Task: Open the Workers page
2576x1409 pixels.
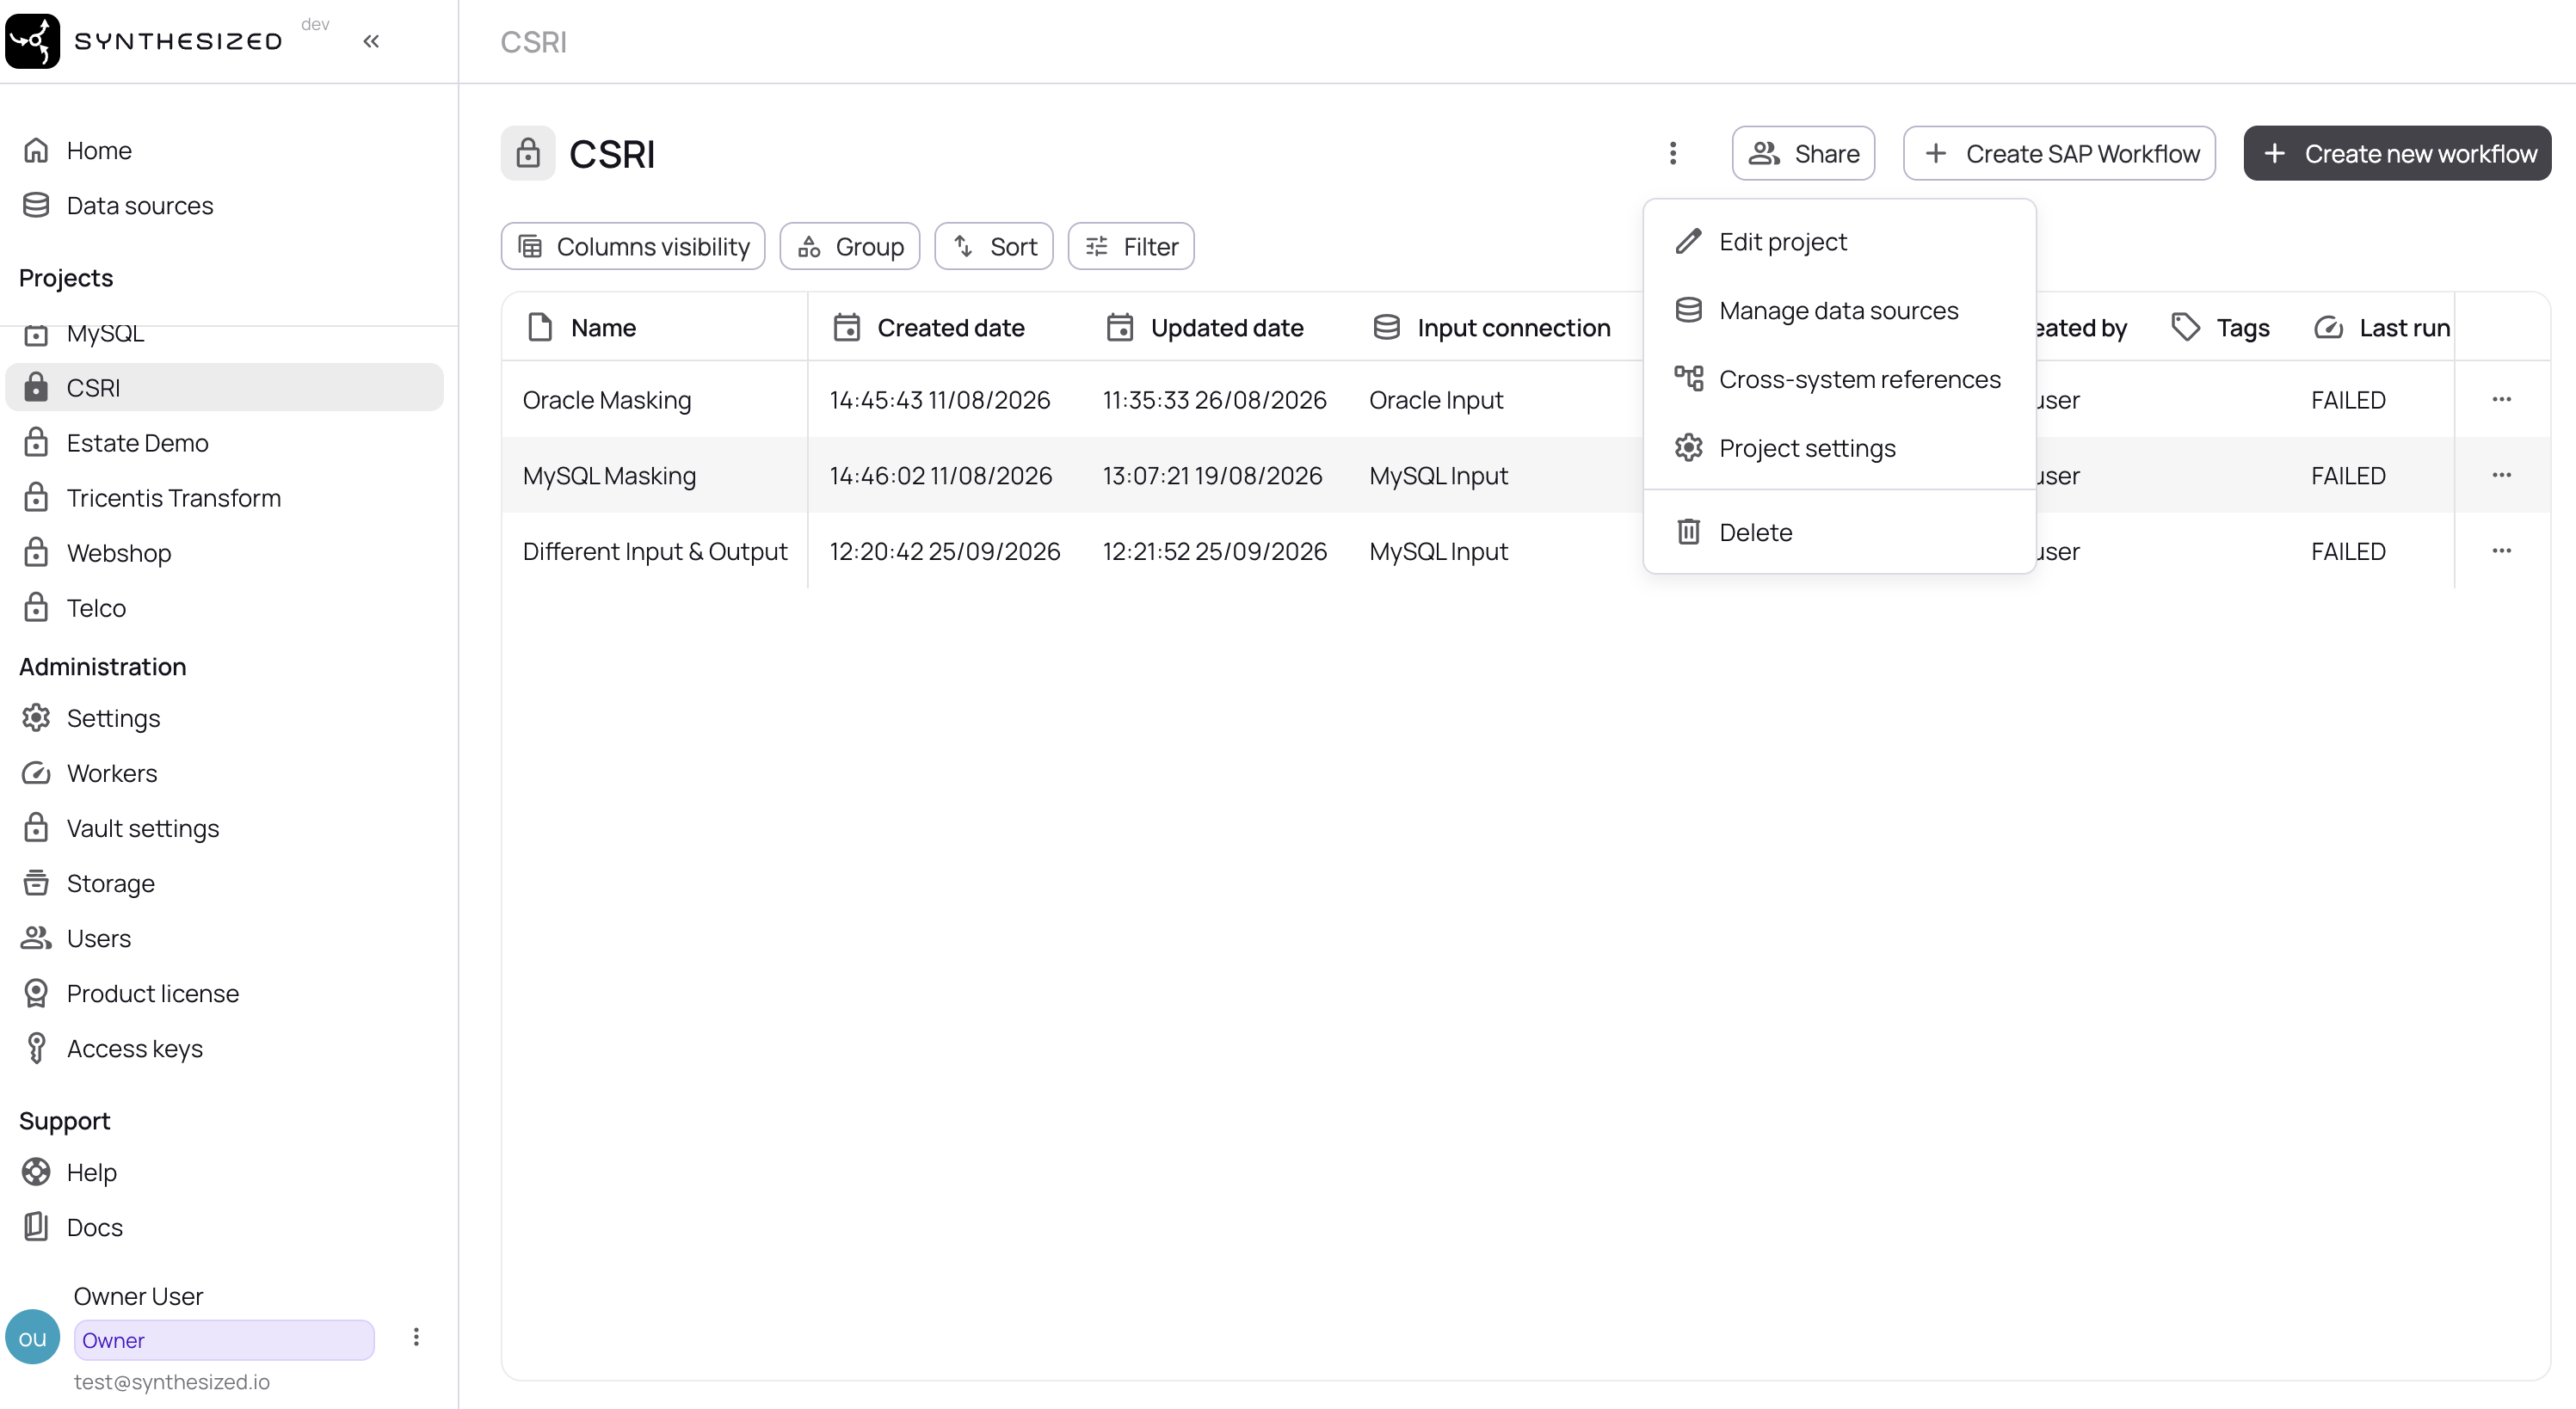Action: pyautogui.click(x=224, y=773)
